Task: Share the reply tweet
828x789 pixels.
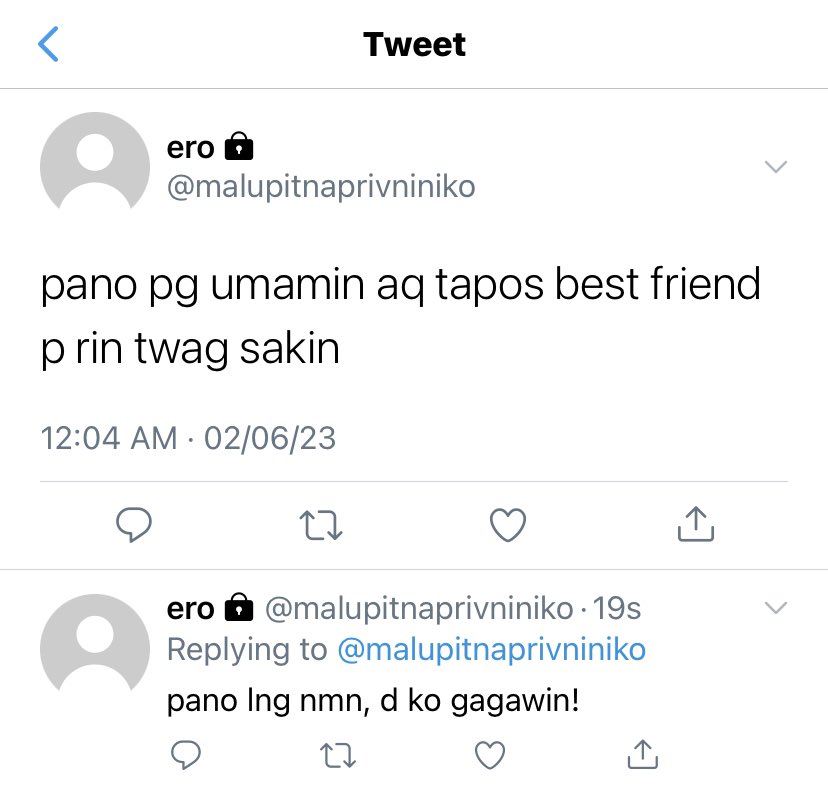Action: (643, 754)
